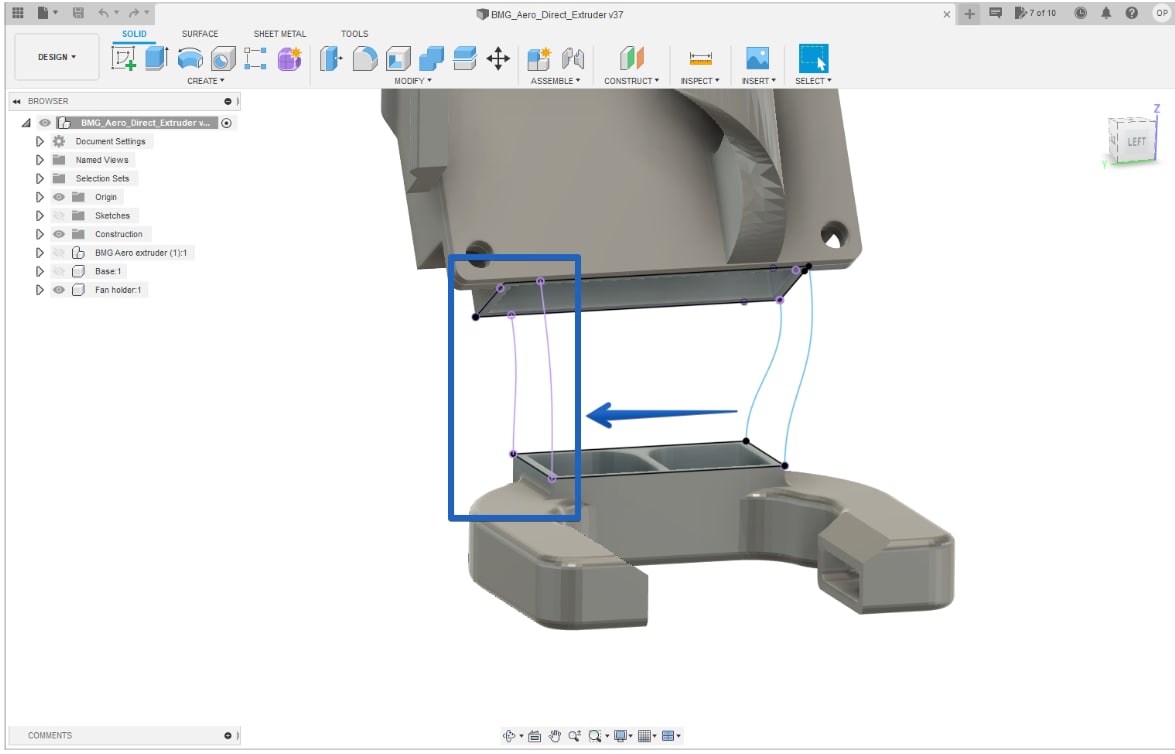Select the Create Form tool
The image size is (1175, 754).
point(289,58)
